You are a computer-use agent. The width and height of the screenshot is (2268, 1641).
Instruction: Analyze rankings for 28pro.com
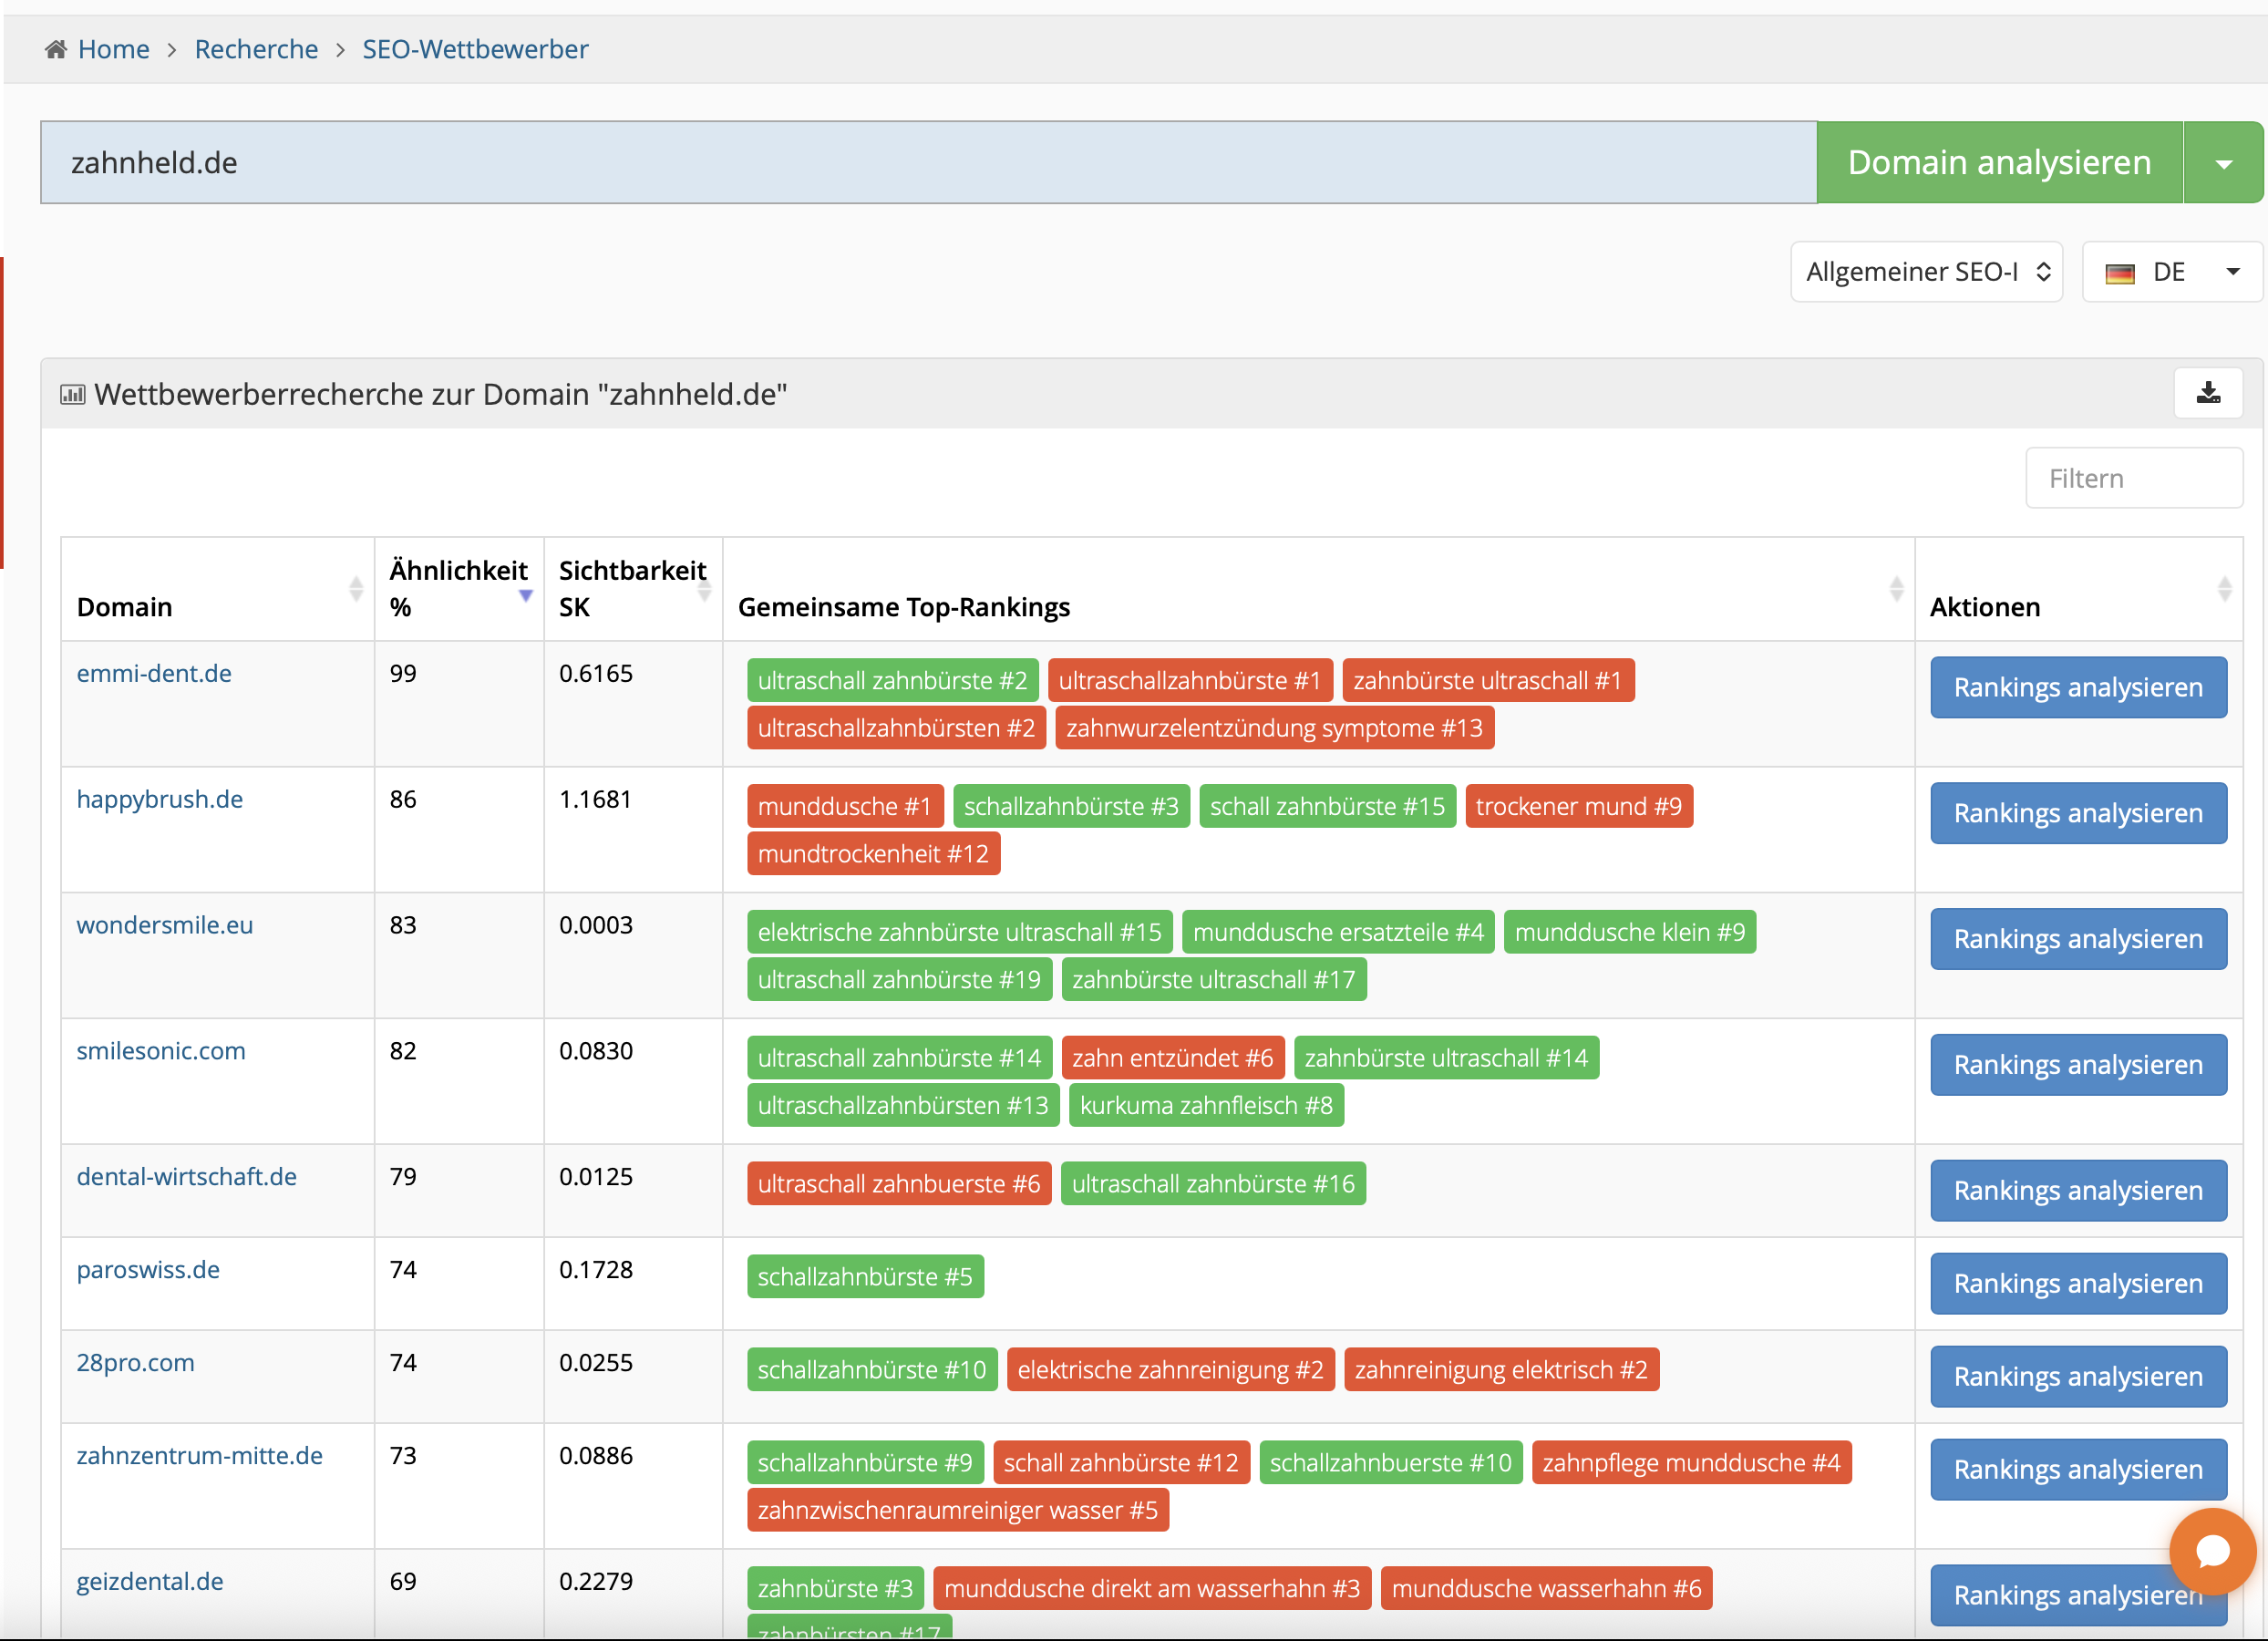click(x=2078, y=1378)
